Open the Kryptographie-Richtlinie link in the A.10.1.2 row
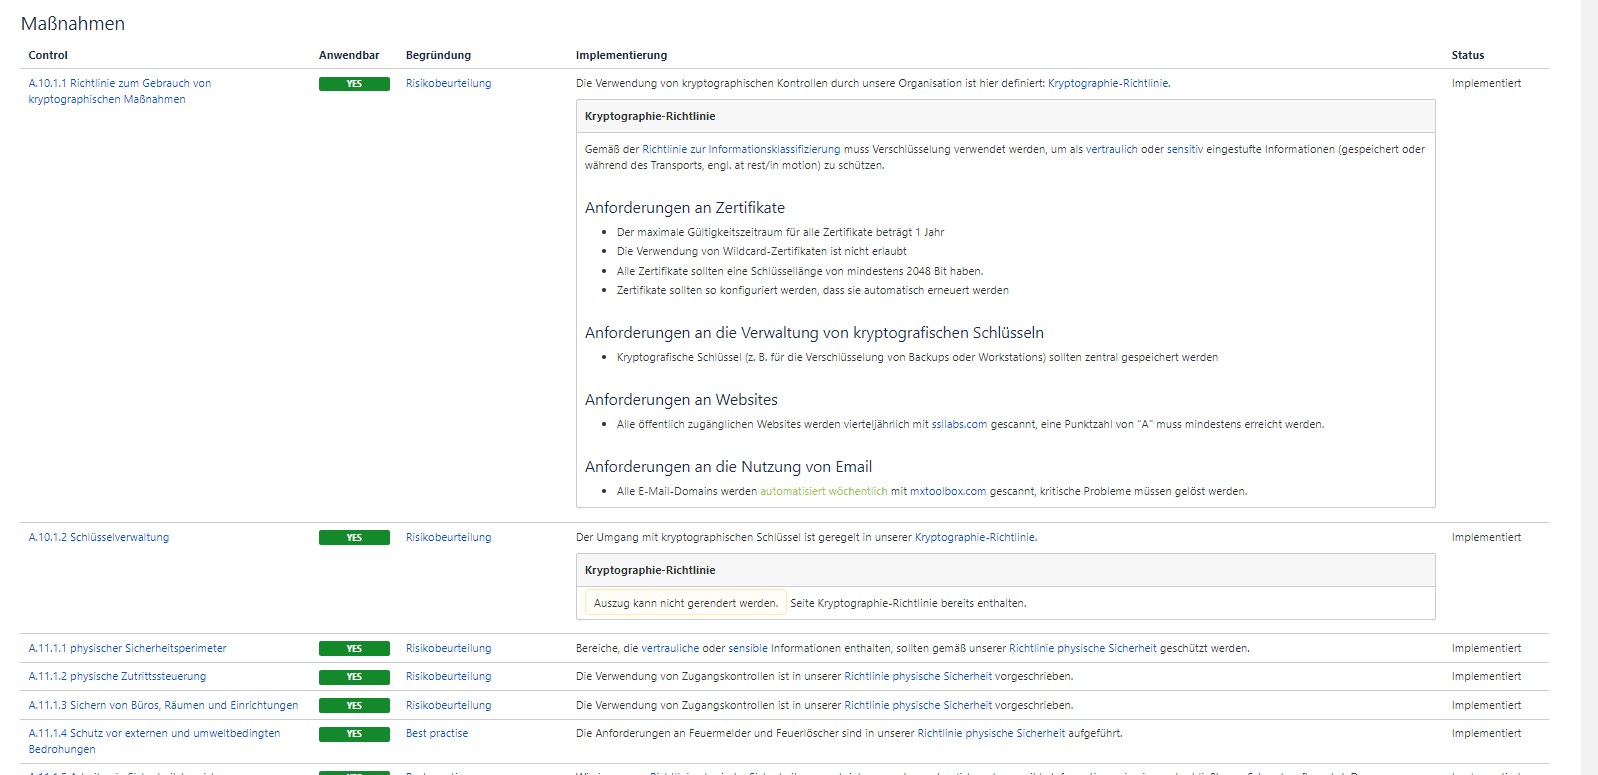1598x775 pixels. tap(974, 538)
